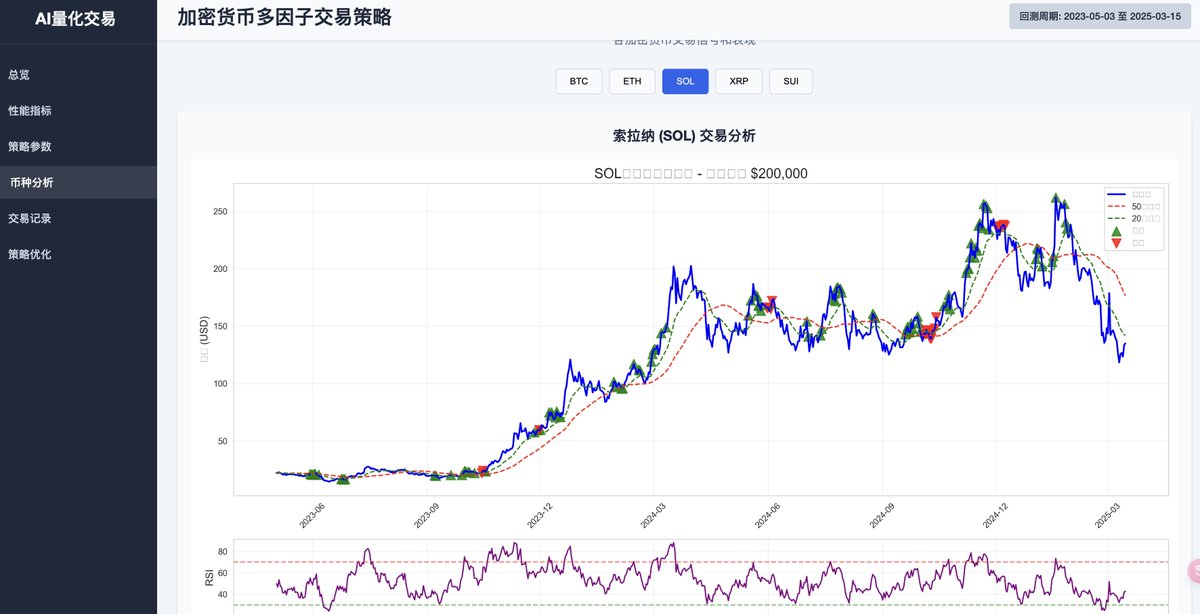Click the green dashed 20 moving-average legend entry
The width and height of the screenshot is (1200, 614).
click(x=1134, y=218)
